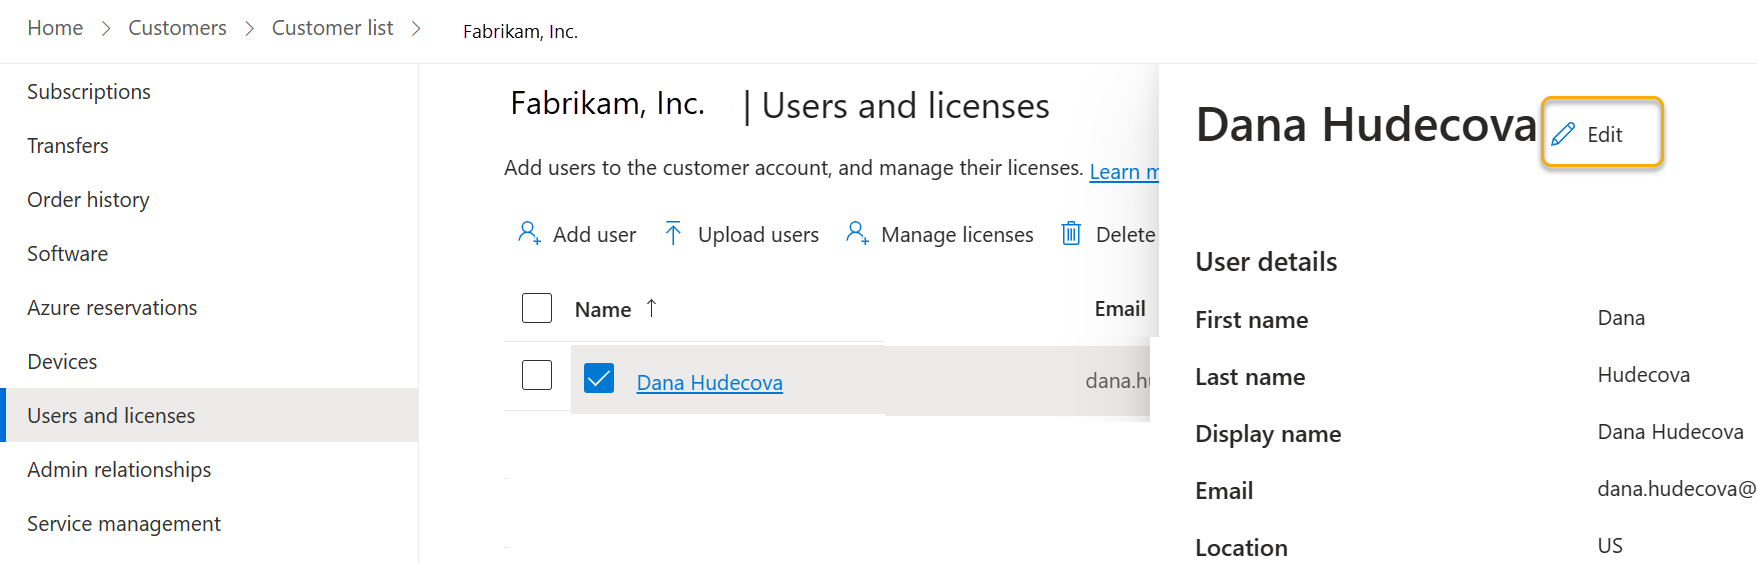Tick the empty checkbox in Dana Hudecova row

tap(537, 375)
